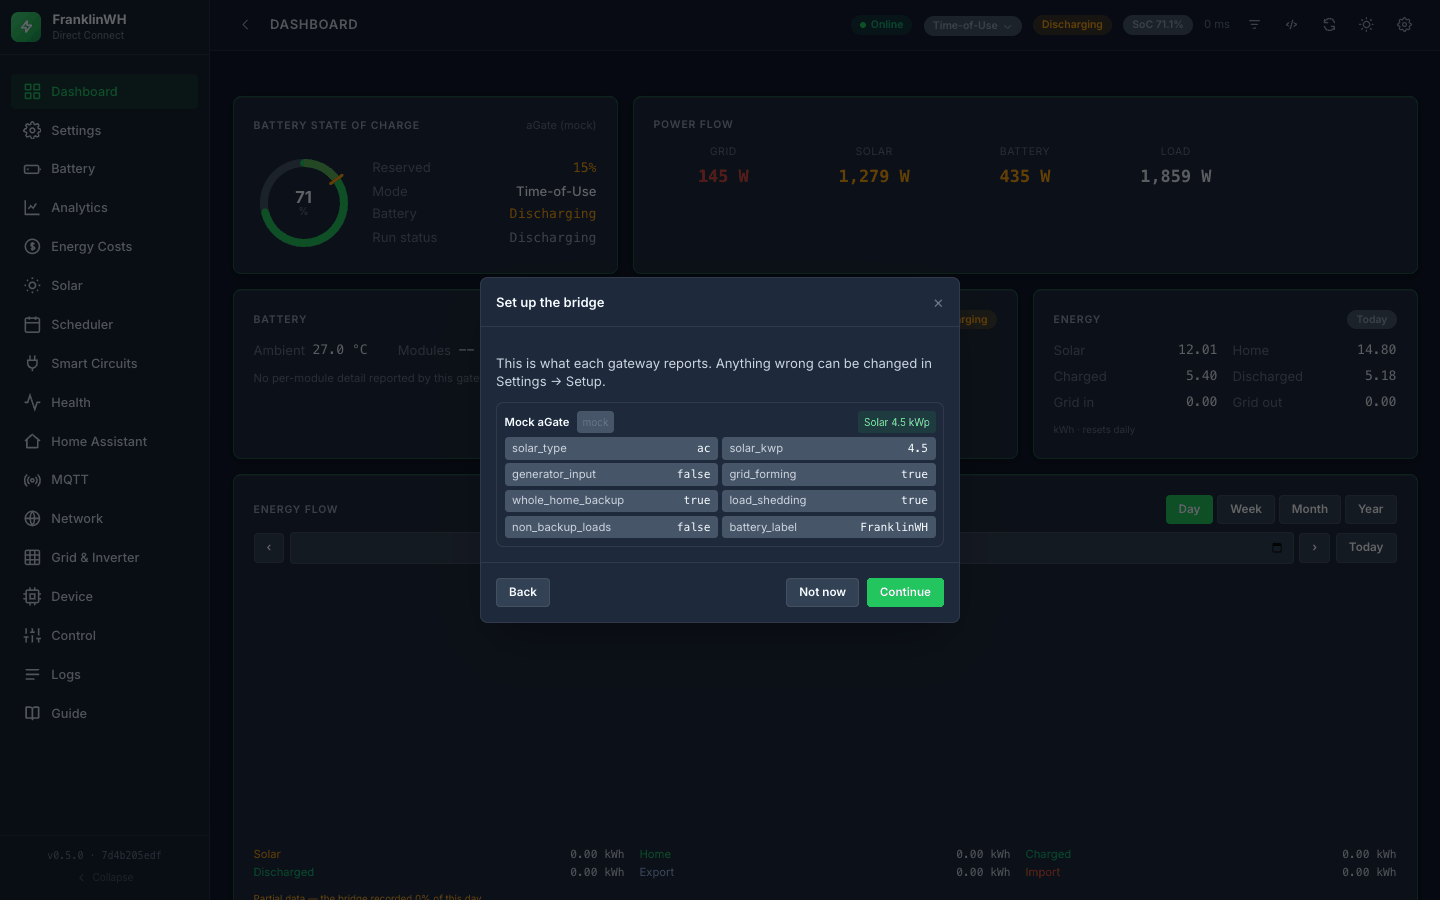Toggle light/dark theme sun icon

1366,25
